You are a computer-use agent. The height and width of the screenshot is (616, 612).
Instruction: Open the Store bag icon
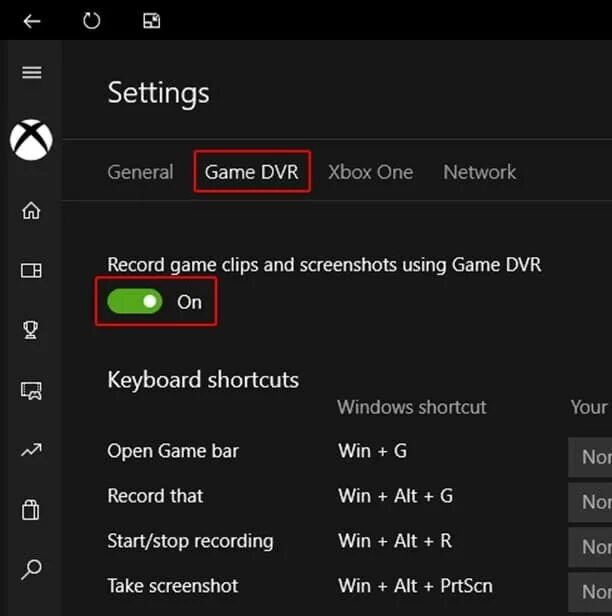click(32, 510)
